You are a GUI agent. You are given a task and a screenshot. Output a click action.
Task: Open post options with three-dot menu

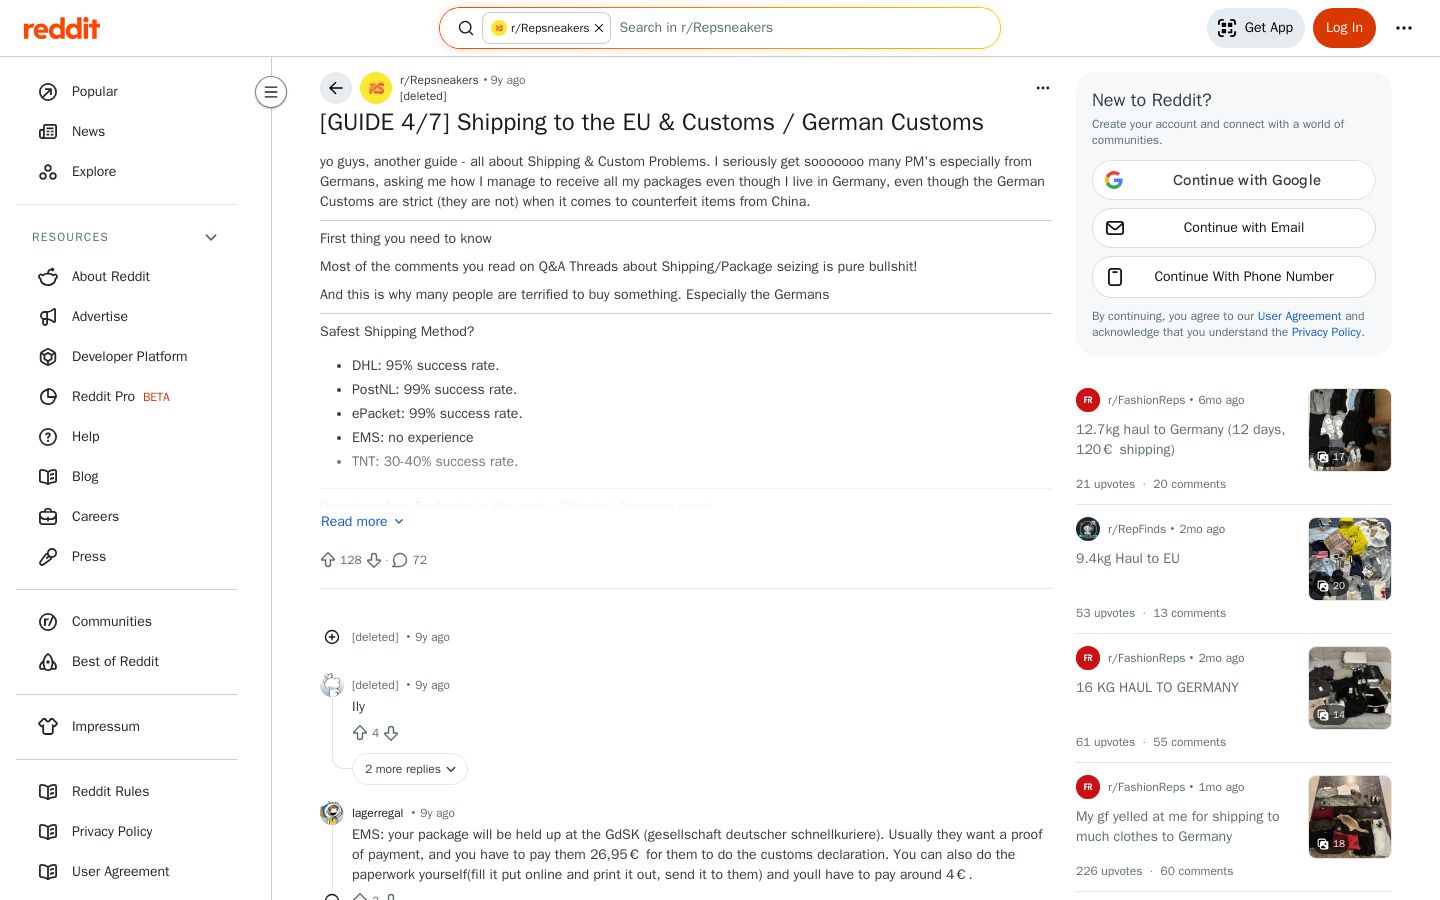(1043, 88)
